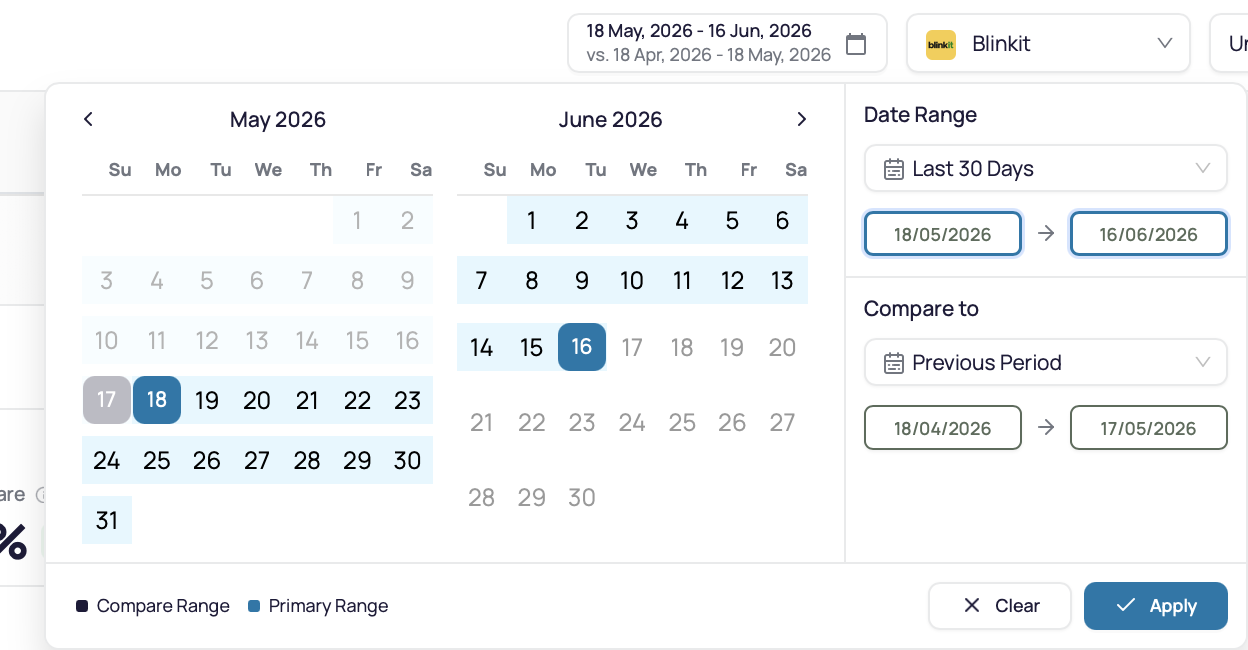Click calendar icon beside Previous Period
The width and height of the screenshot is (1248, 650).
pos(894,363)
